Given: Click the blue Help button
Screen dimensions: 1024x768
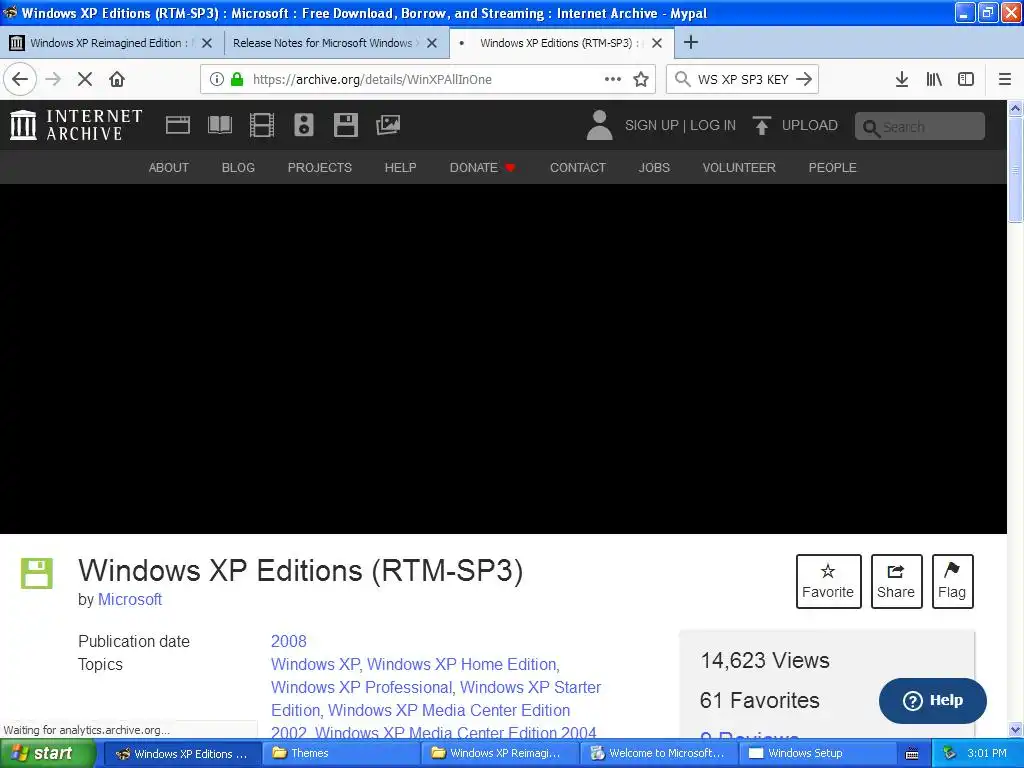Looking at the screenshot, I should click(x=933, y=700).
